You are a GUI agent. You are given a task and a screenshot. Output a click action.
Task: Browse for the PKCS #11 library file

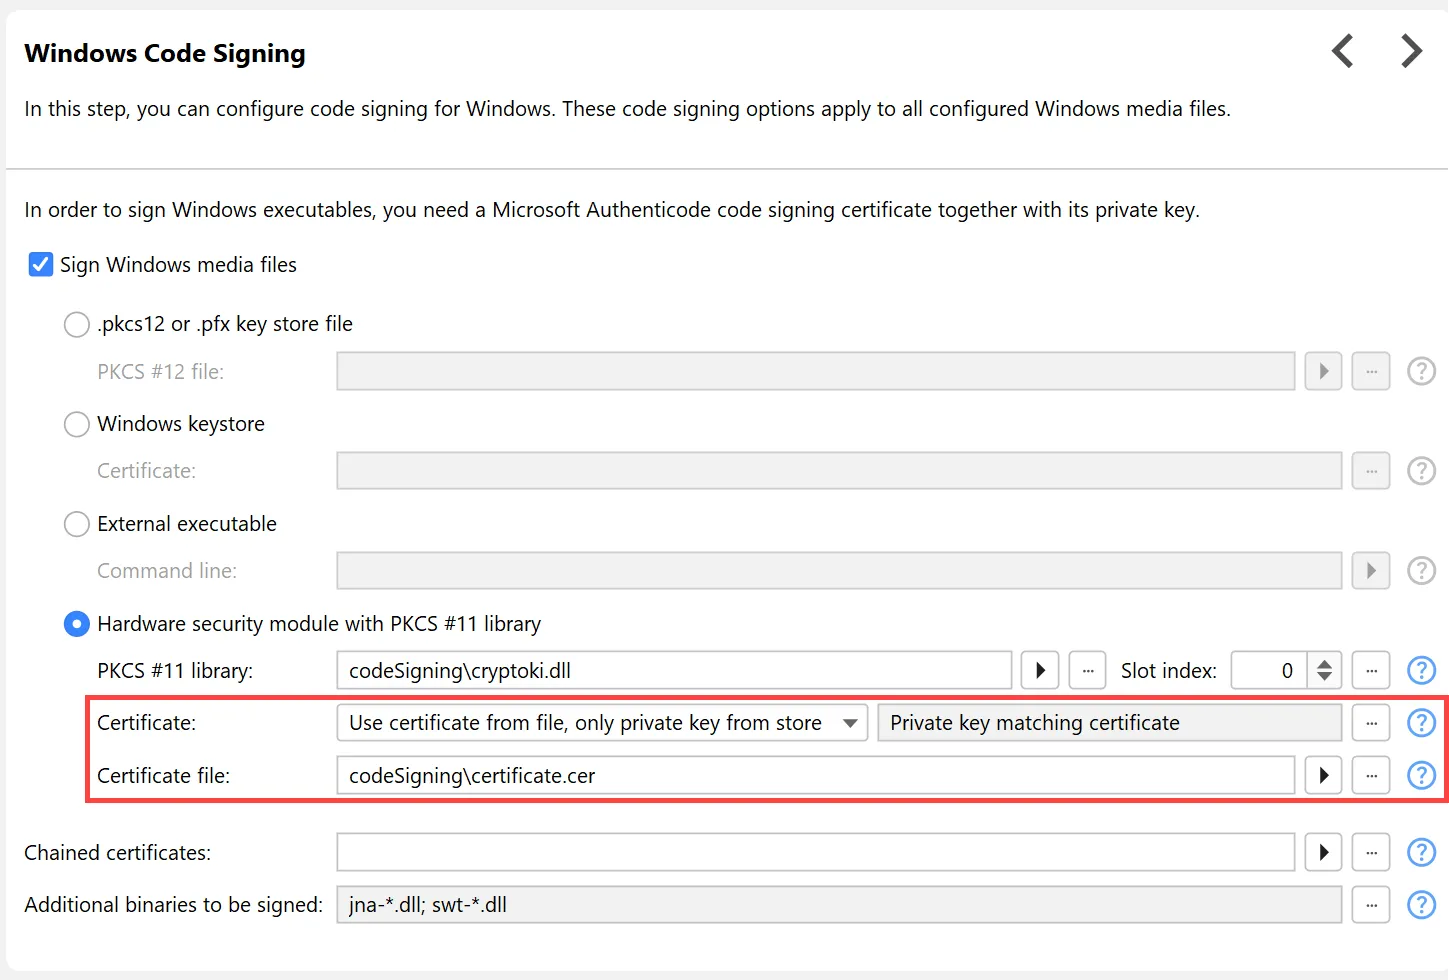point(1087,670)
